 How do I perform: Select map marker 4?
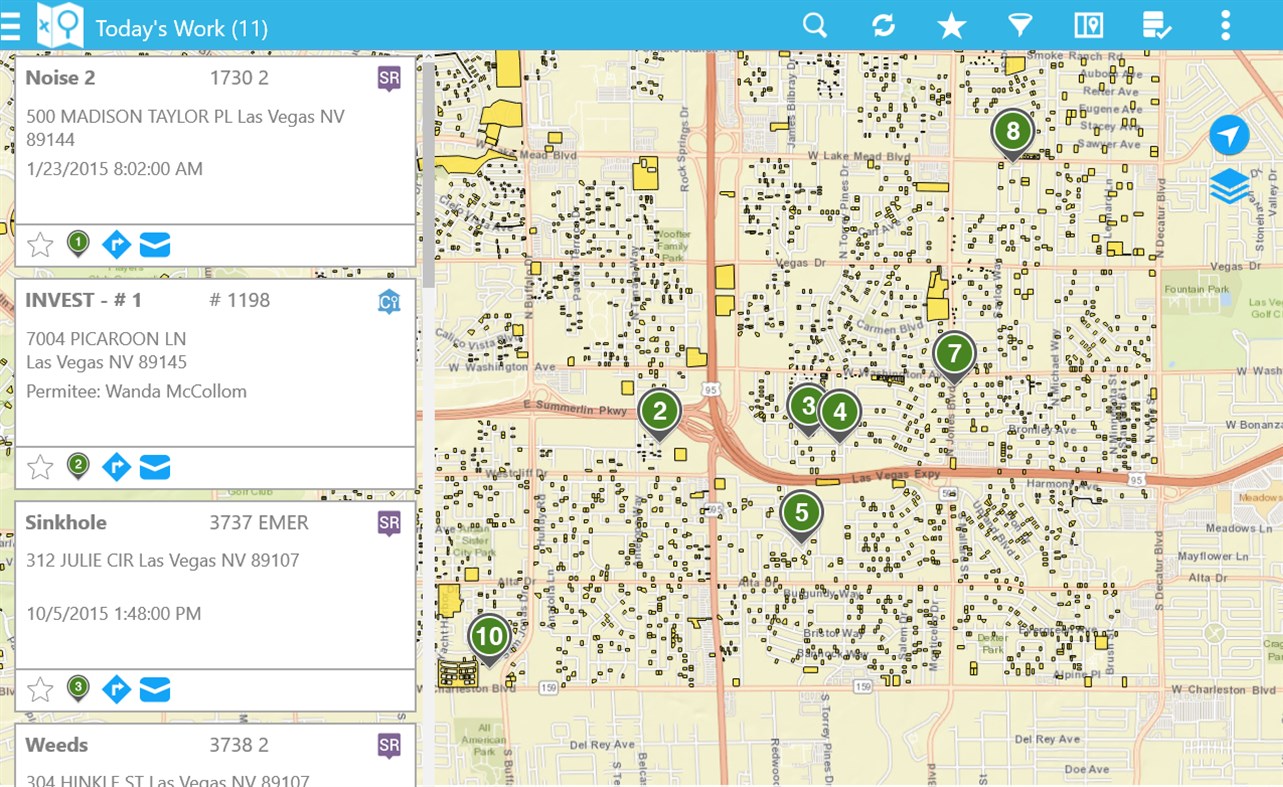[x=840, y=415]
